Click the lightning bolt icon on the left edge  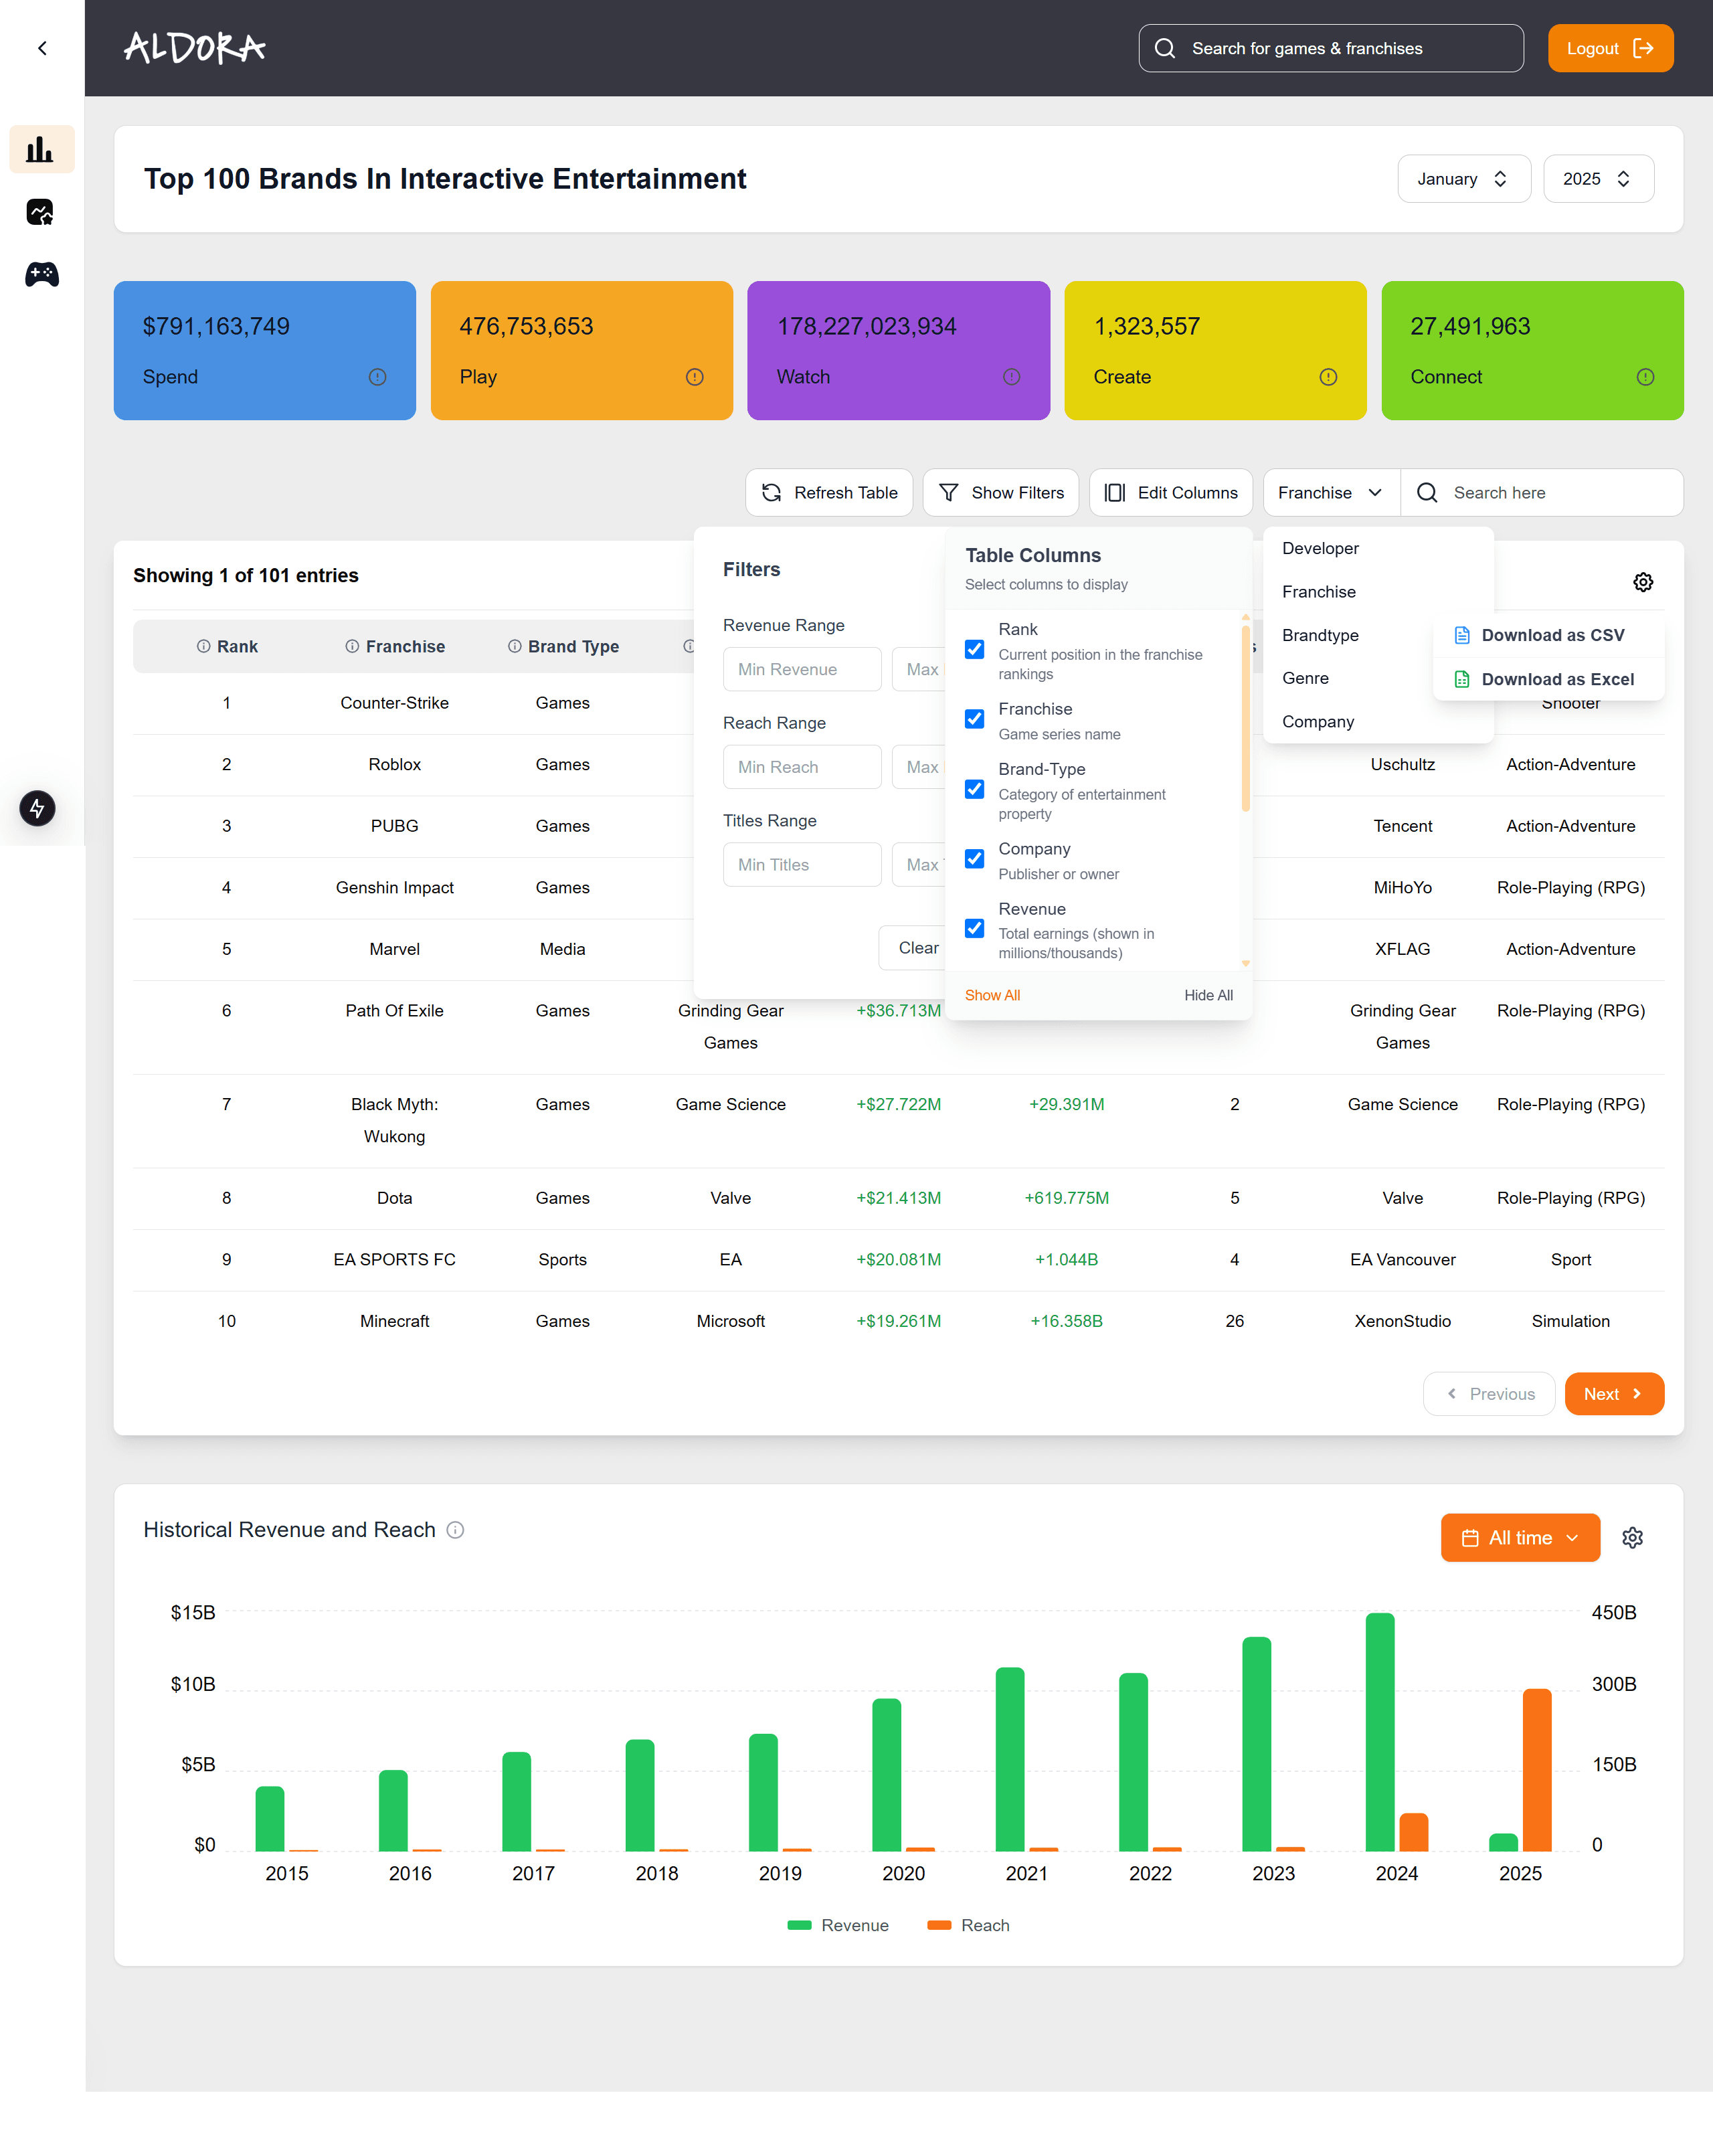(37, 808)
